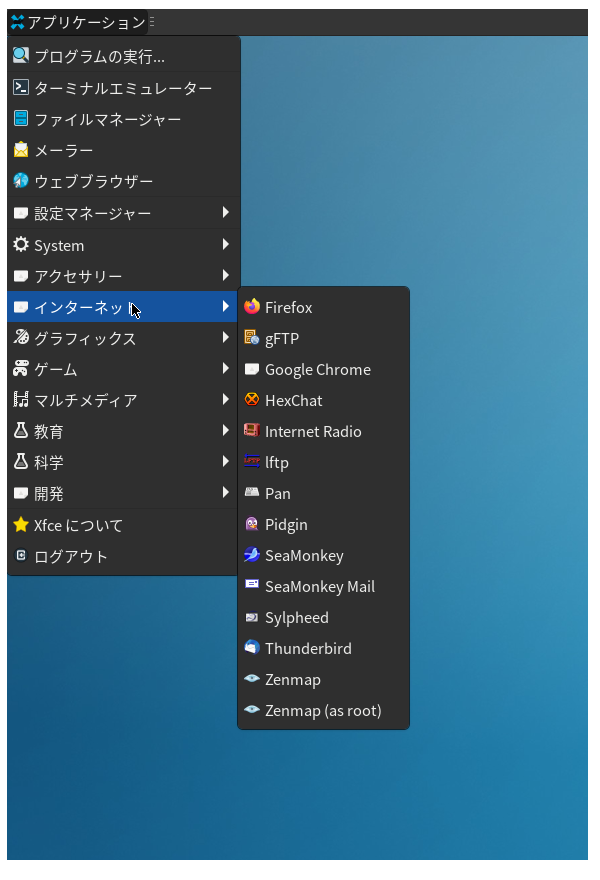Click the flask icon beside 科学
Image resolution: width=600 pixels, height=880 pixels.
click(x=21, y=461)
